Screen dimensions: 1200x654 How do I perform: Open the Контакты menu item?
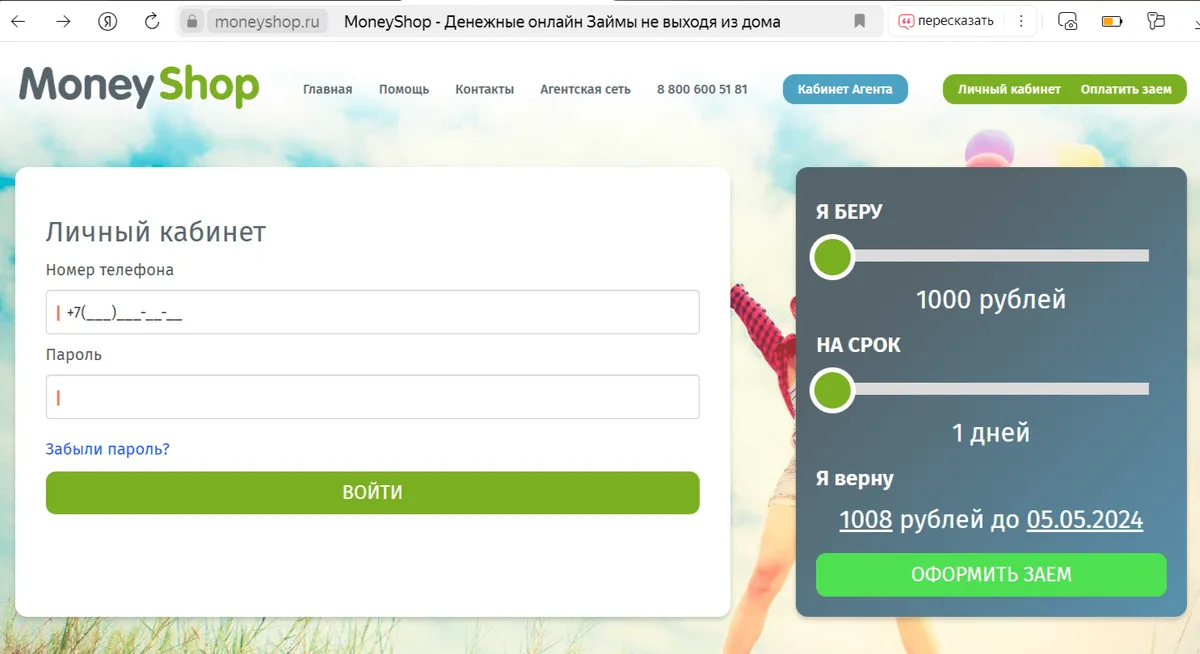pos(484,89)
